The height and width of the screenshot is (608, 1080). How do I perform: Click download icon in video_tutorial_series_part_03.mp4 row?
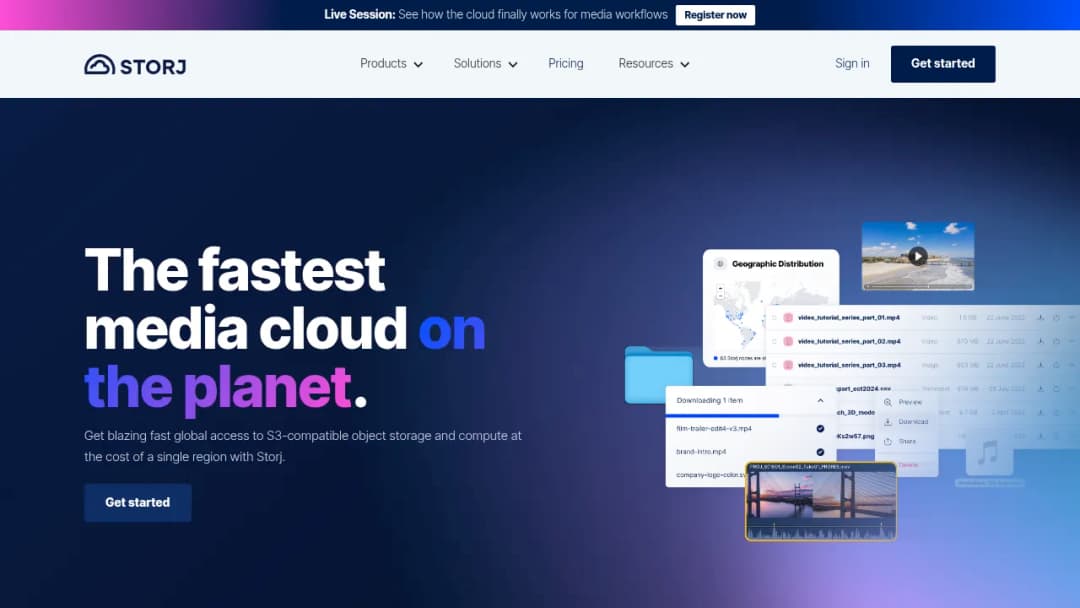1040,365
